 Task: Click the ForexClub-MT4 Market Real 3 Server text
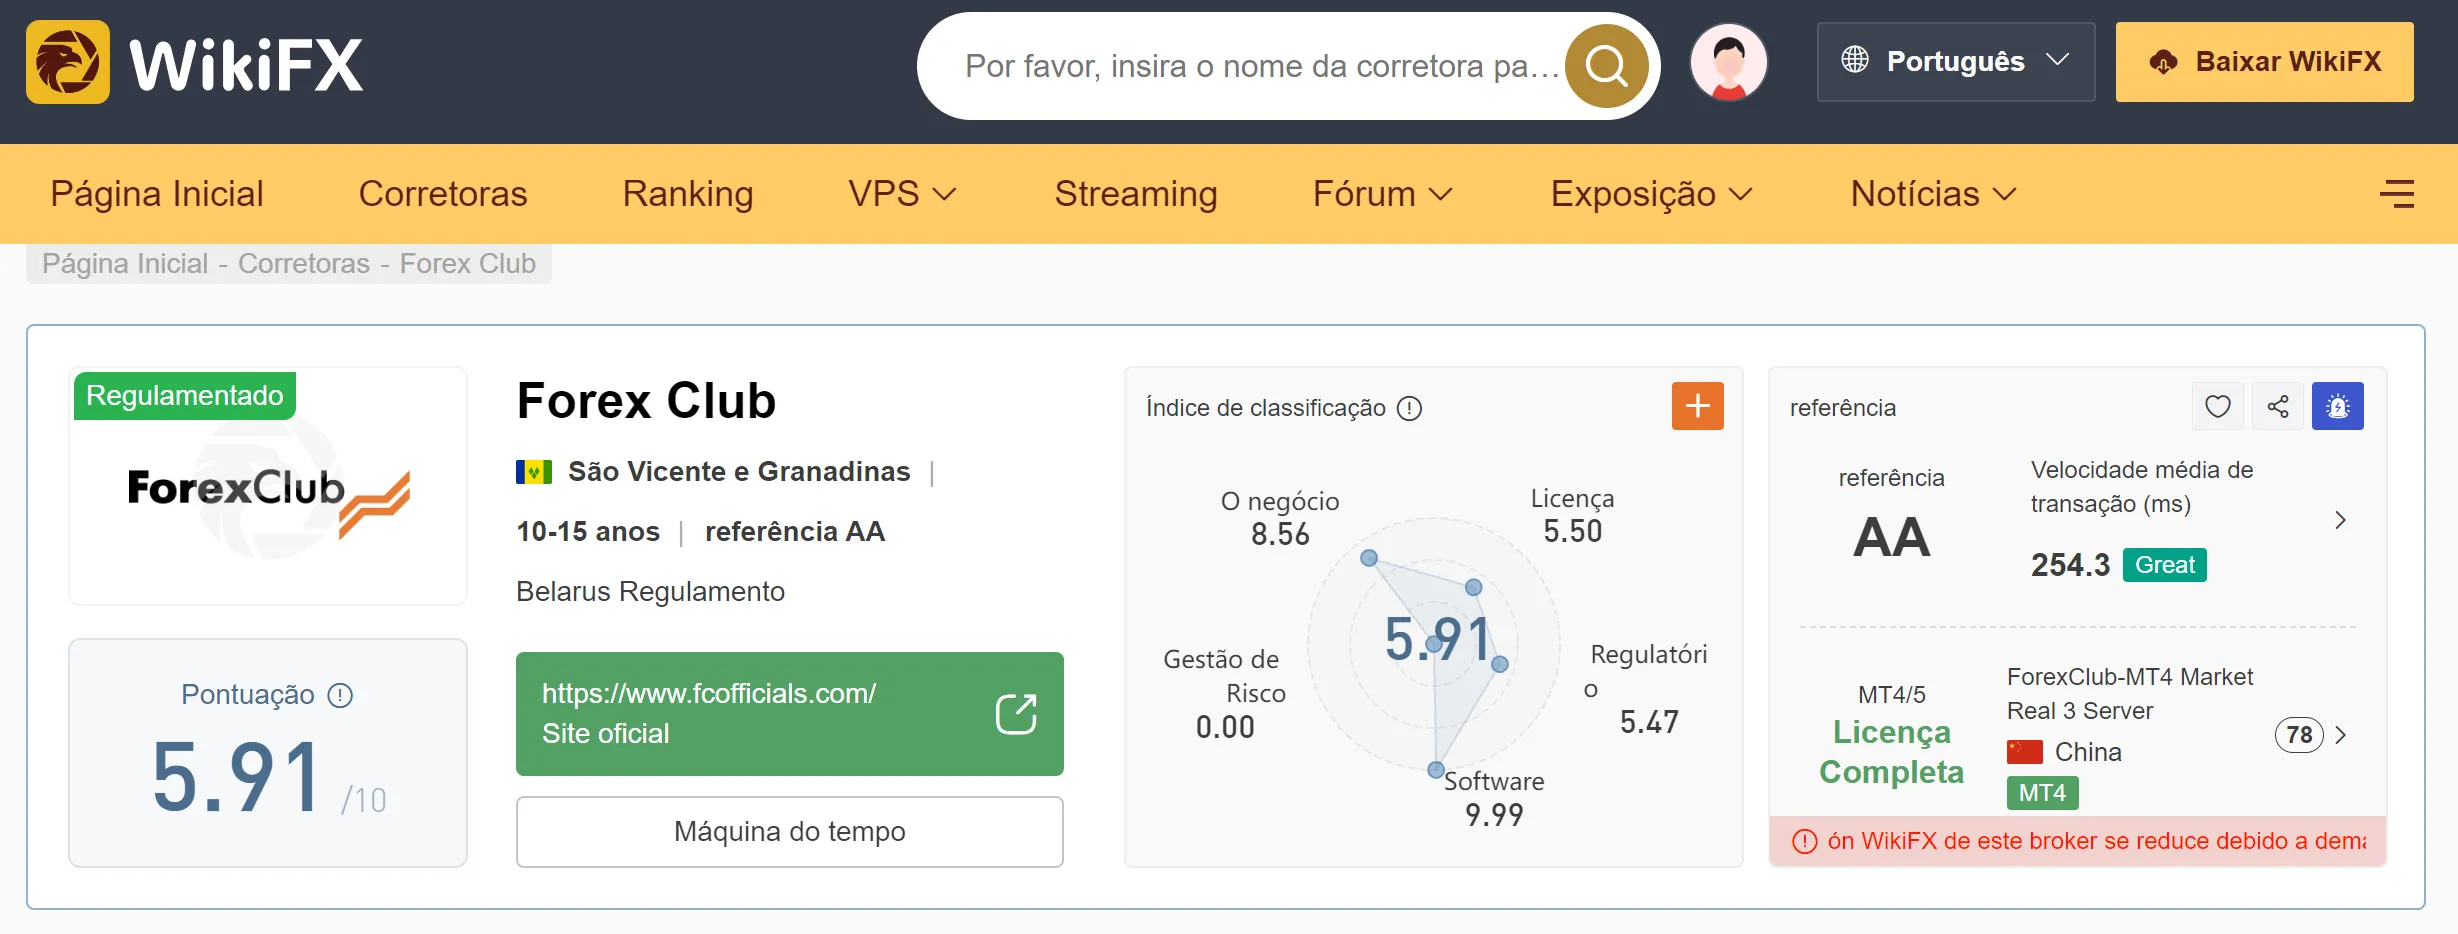pos(2130,694)
